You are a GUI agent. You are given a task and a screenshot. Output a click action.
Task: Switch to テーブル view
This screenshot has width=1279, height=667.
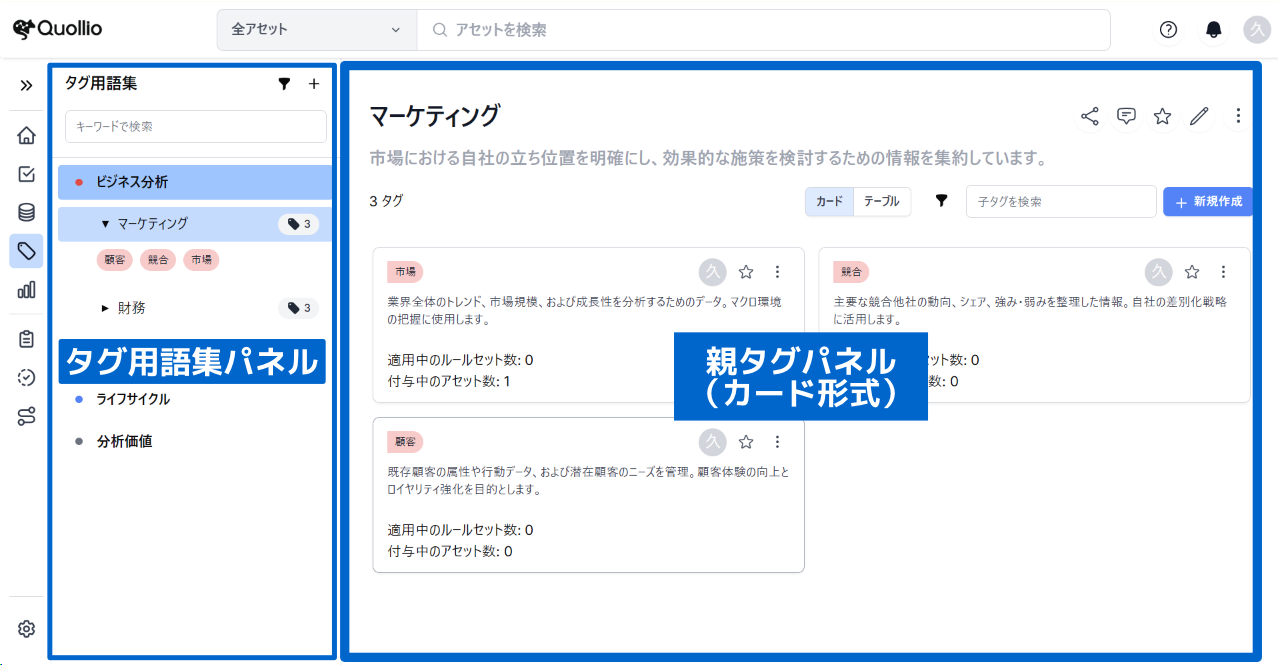point(881,201)
